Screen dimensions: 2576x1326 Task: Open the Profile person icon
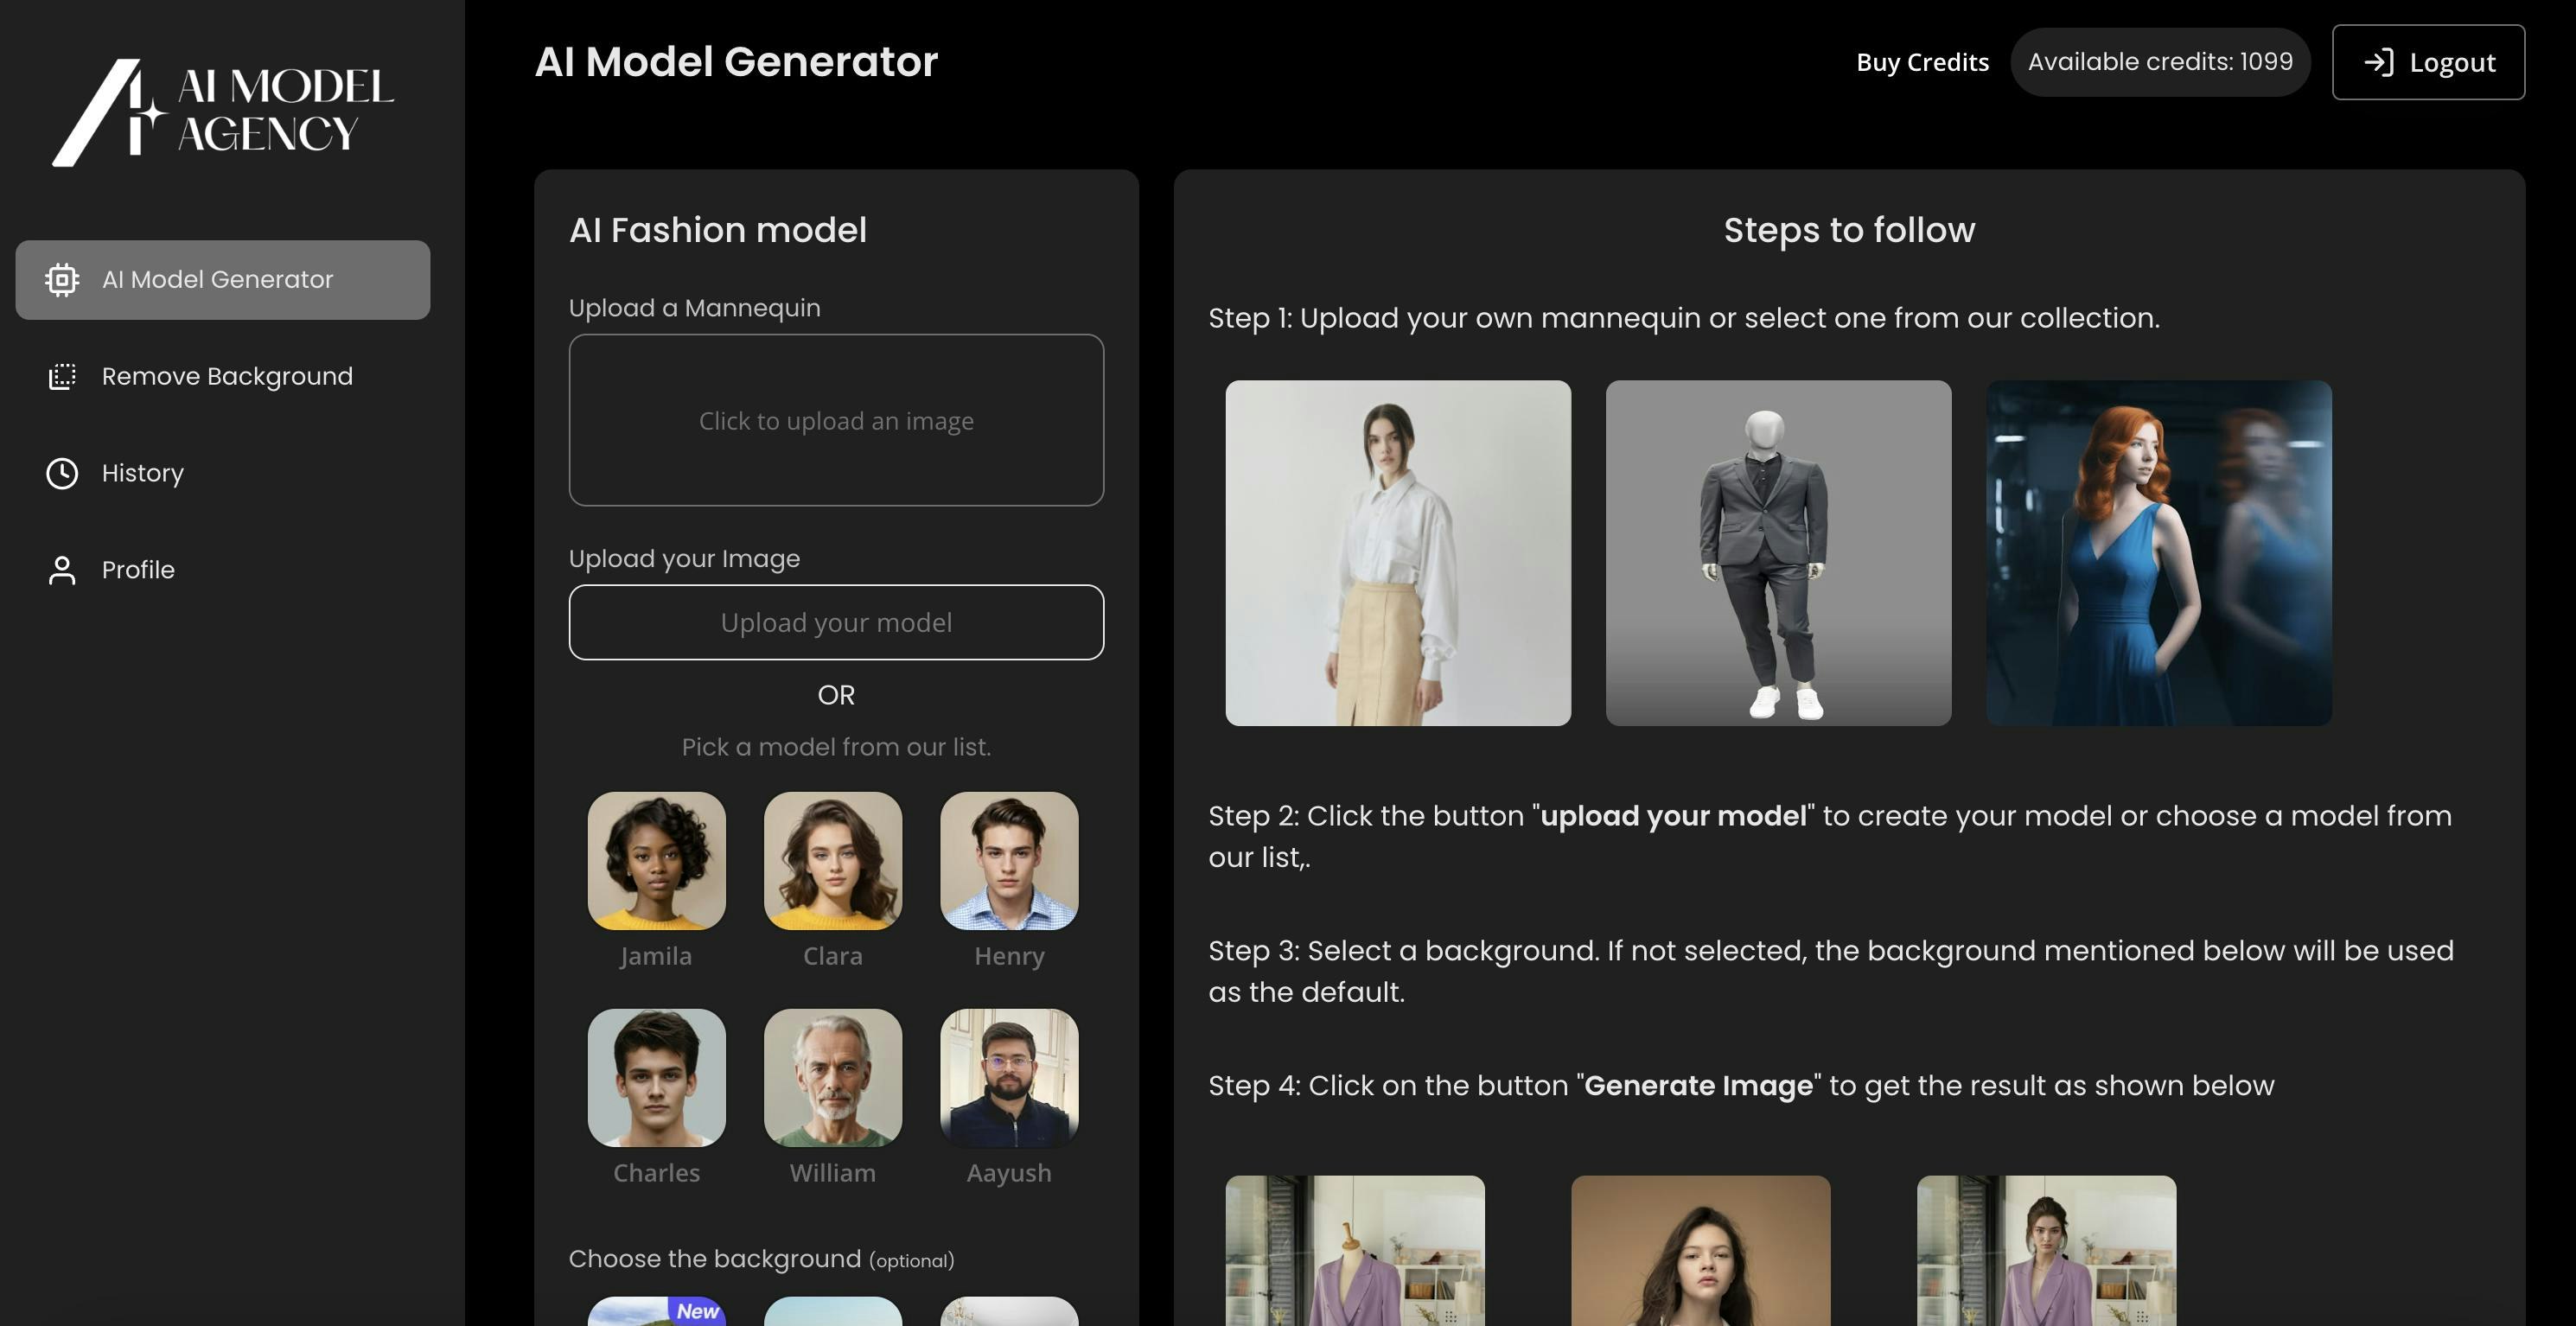click(x=62, y=569)
